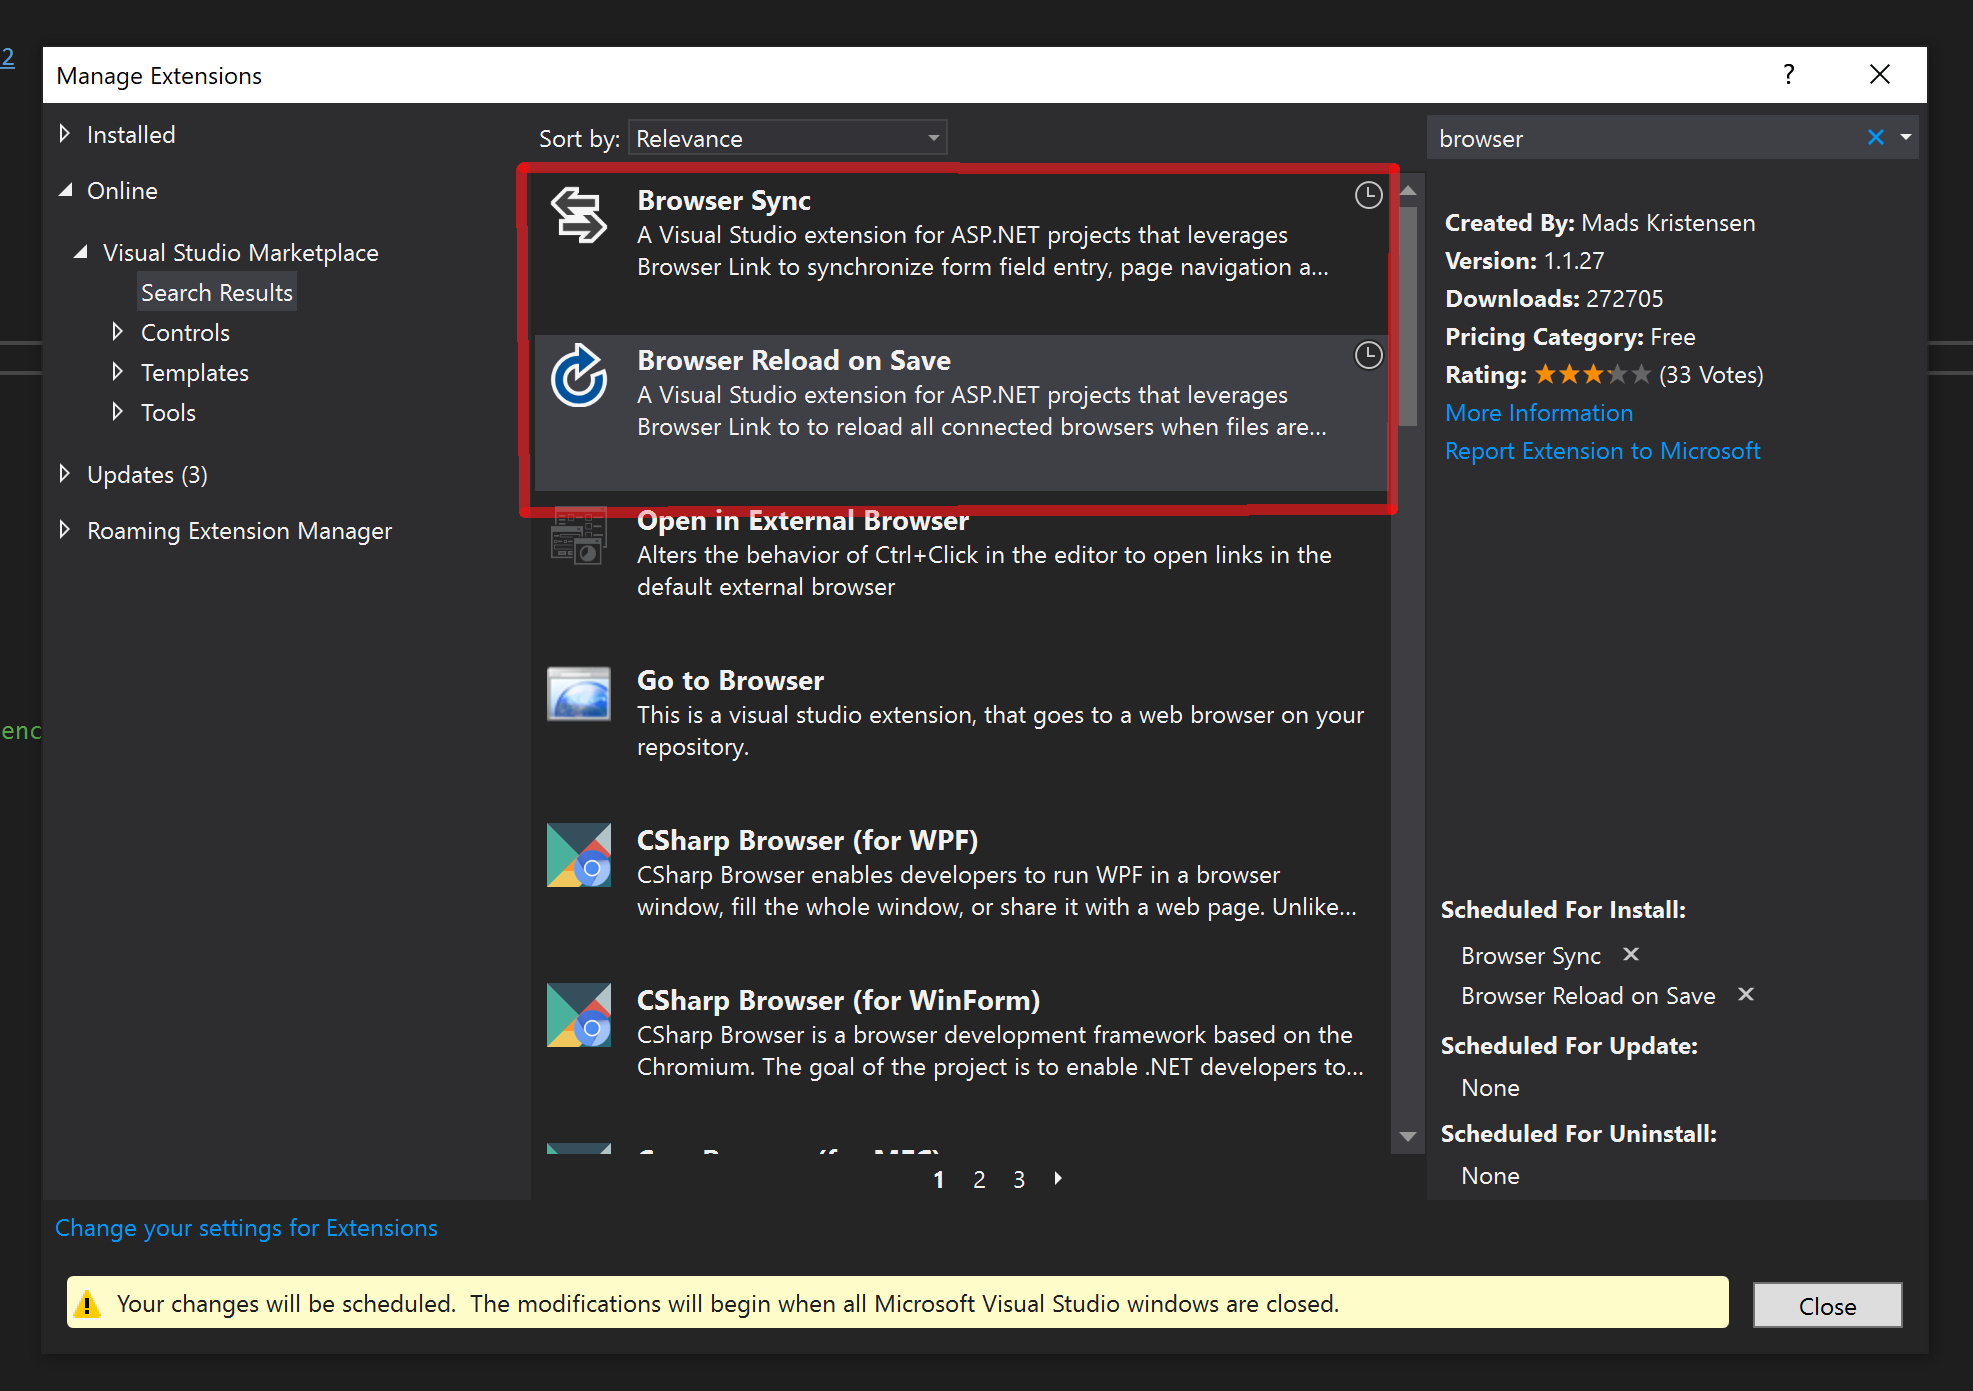Click the Browser Reload on Save icon
The image size is (1973, 1391).
pos(578,376)
